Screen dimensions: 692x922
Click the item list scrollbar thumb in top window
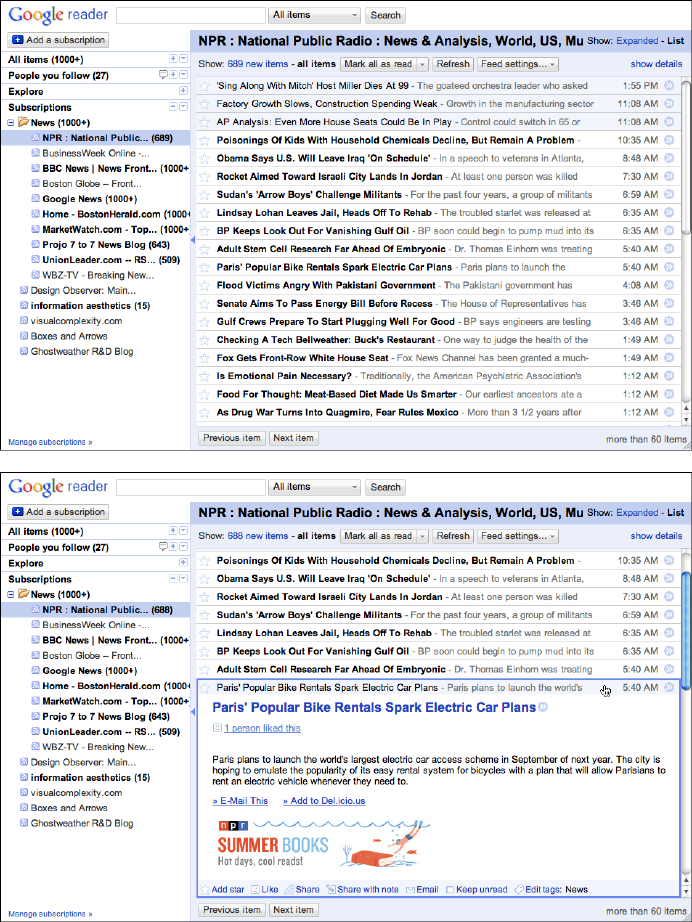tap(686, 158)
